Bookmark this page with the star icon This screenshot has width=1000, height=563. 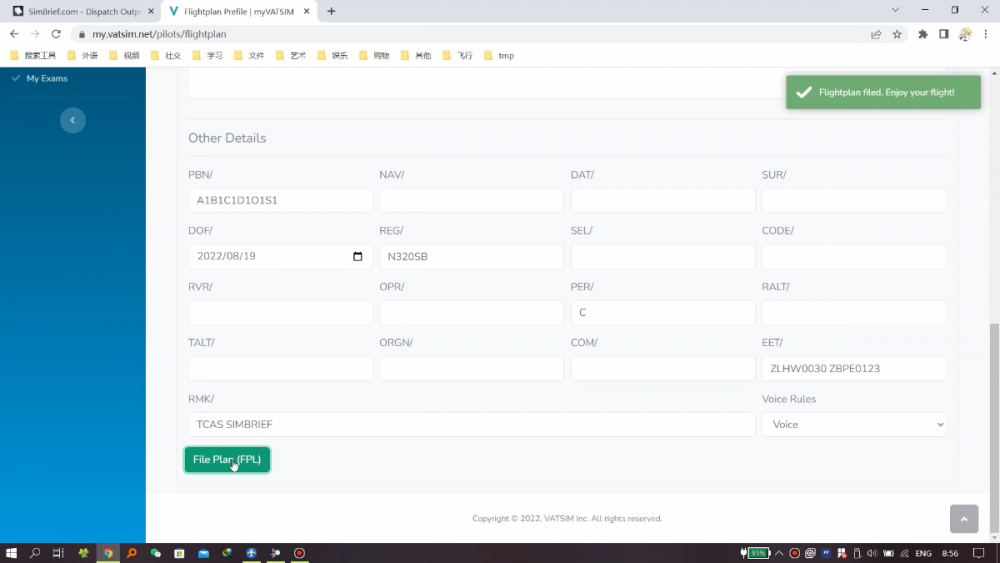coord(897,34)
